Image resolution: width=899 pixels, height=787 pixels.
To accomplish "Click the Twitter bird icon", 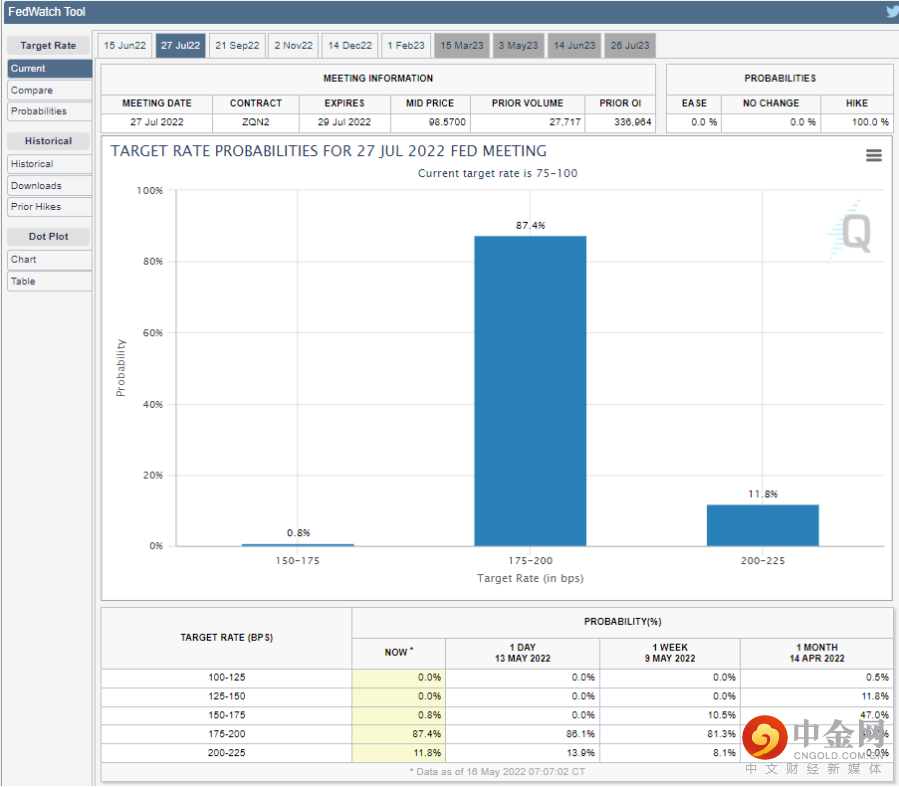I will coord(891,12).
